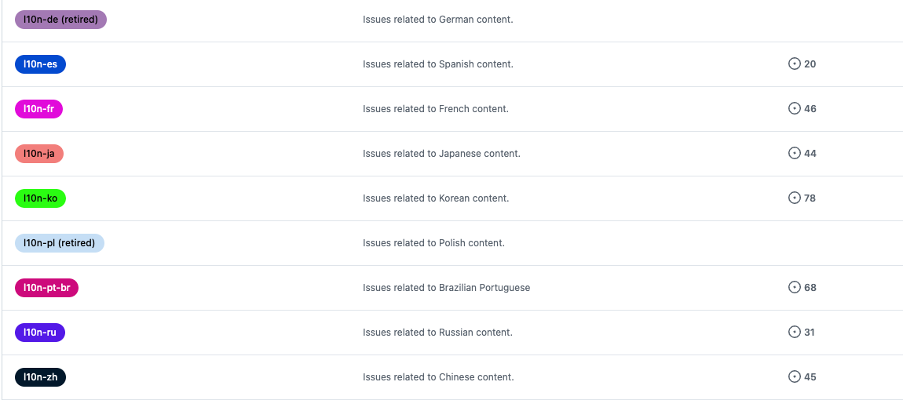Click the l10n-ja label badge
This screenshot has width=904, height=400.
[40, 154]
